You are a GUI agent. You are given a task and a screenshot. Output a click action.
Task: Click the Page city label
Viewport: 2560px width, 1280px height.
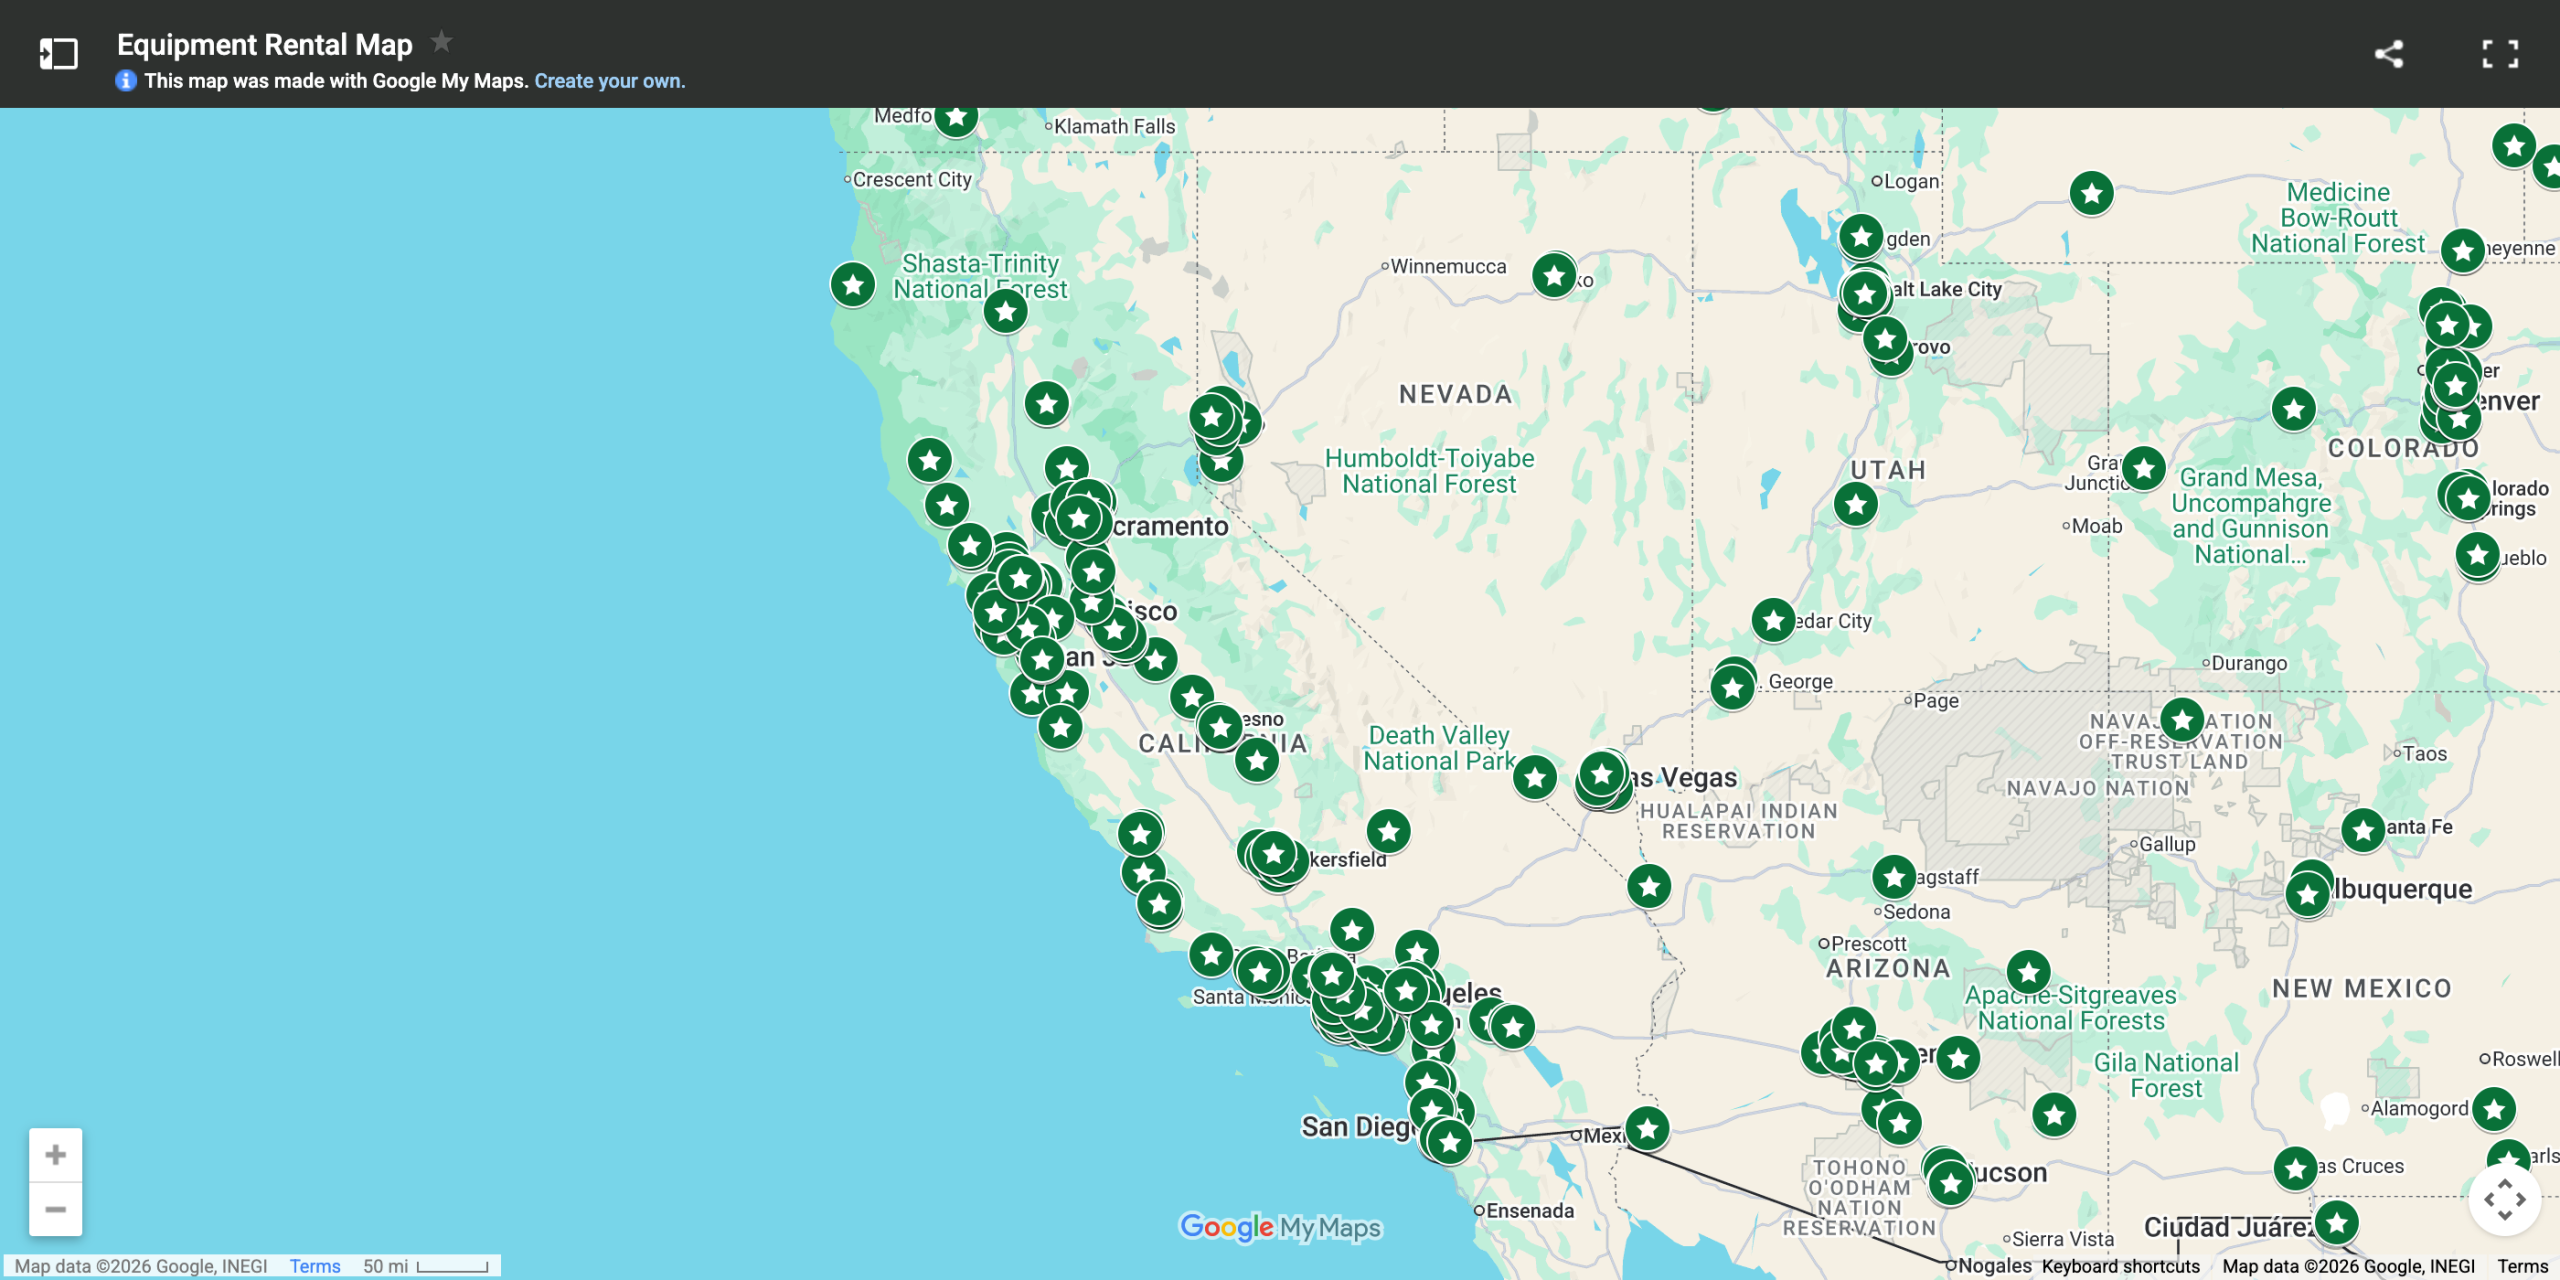click(x=1936, y=701)
